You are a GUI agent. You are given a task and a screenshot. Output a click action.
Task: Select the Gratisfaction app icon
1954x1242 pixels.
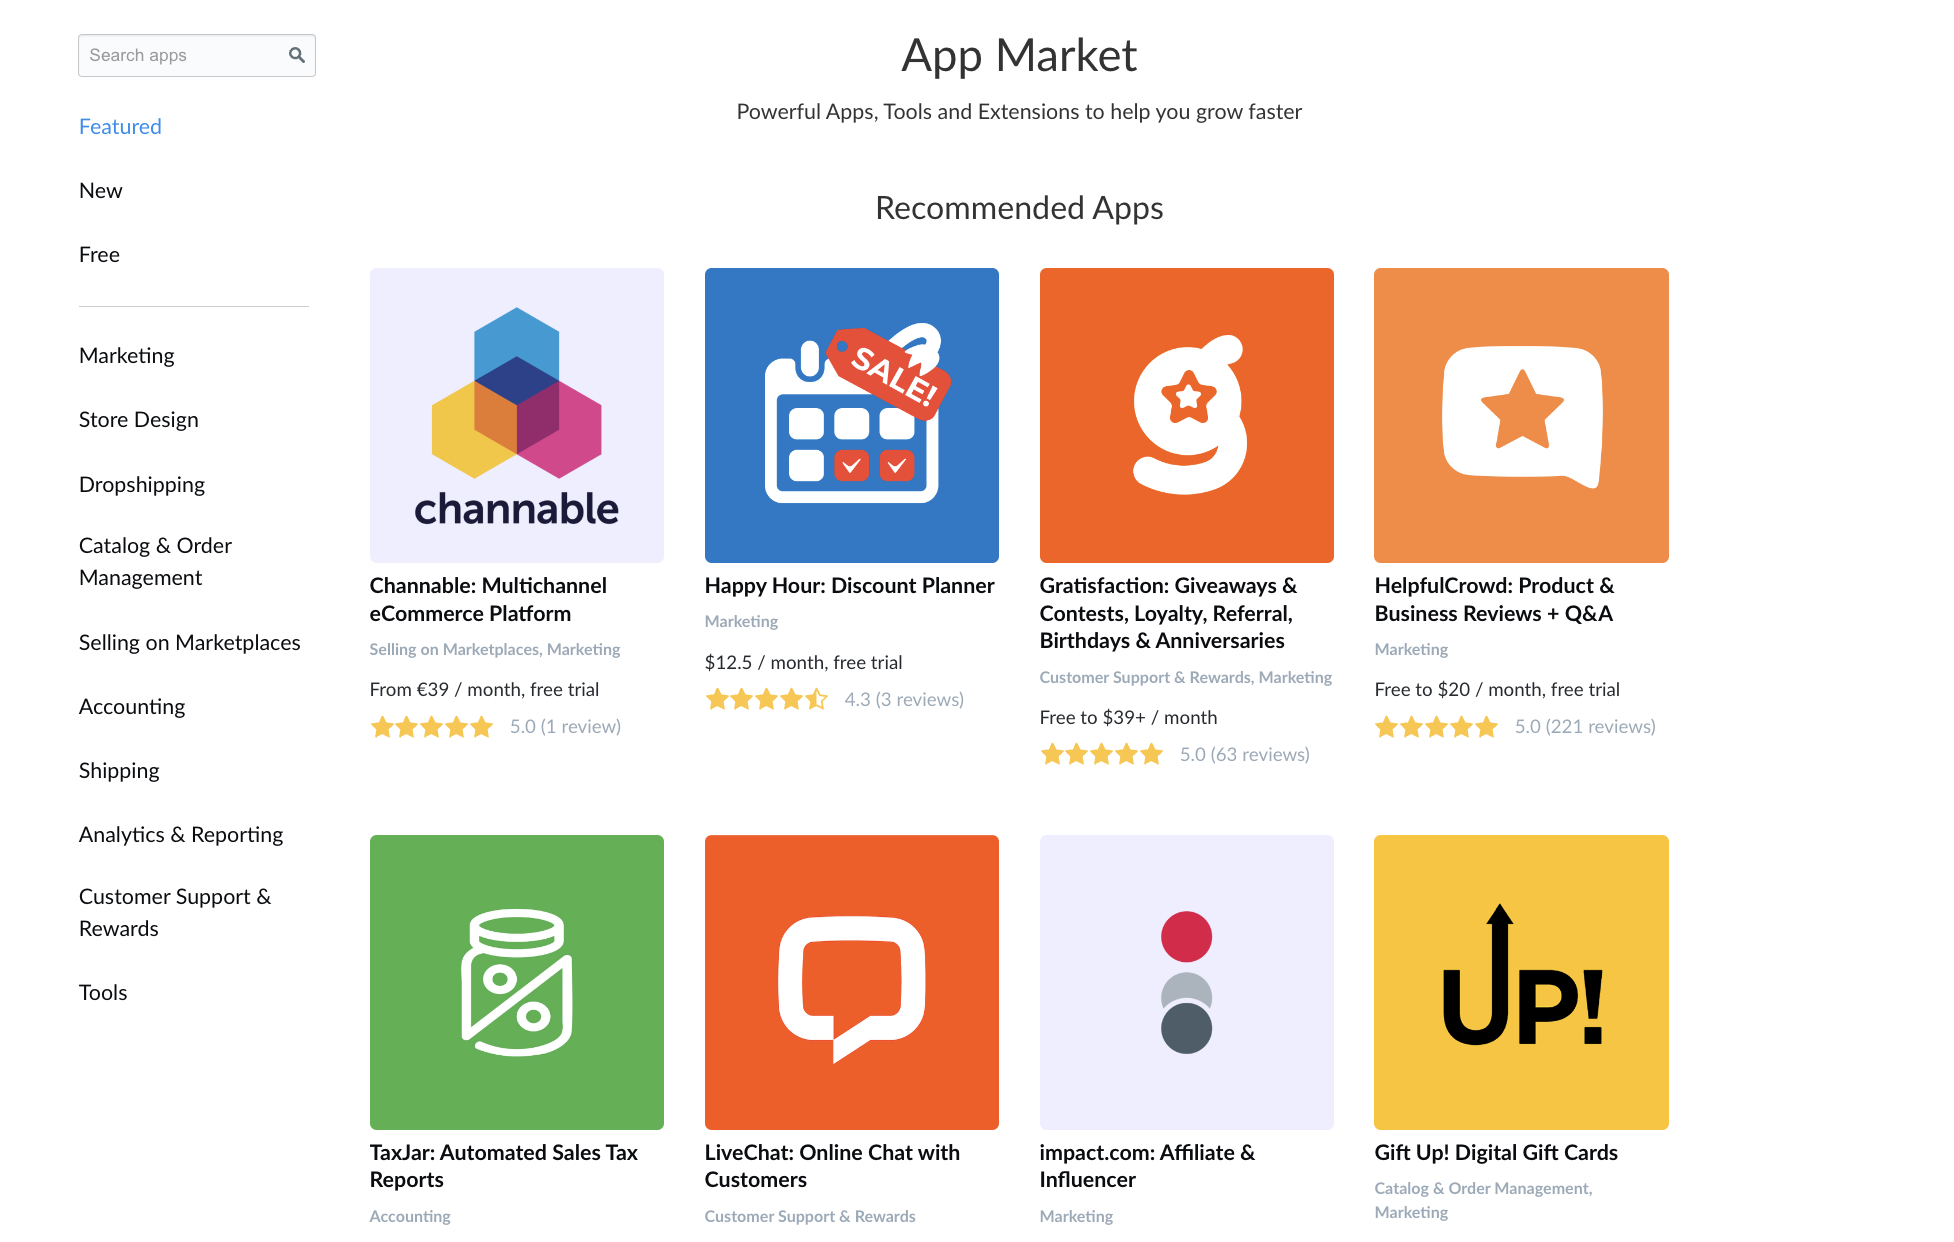click(1186, 414)
